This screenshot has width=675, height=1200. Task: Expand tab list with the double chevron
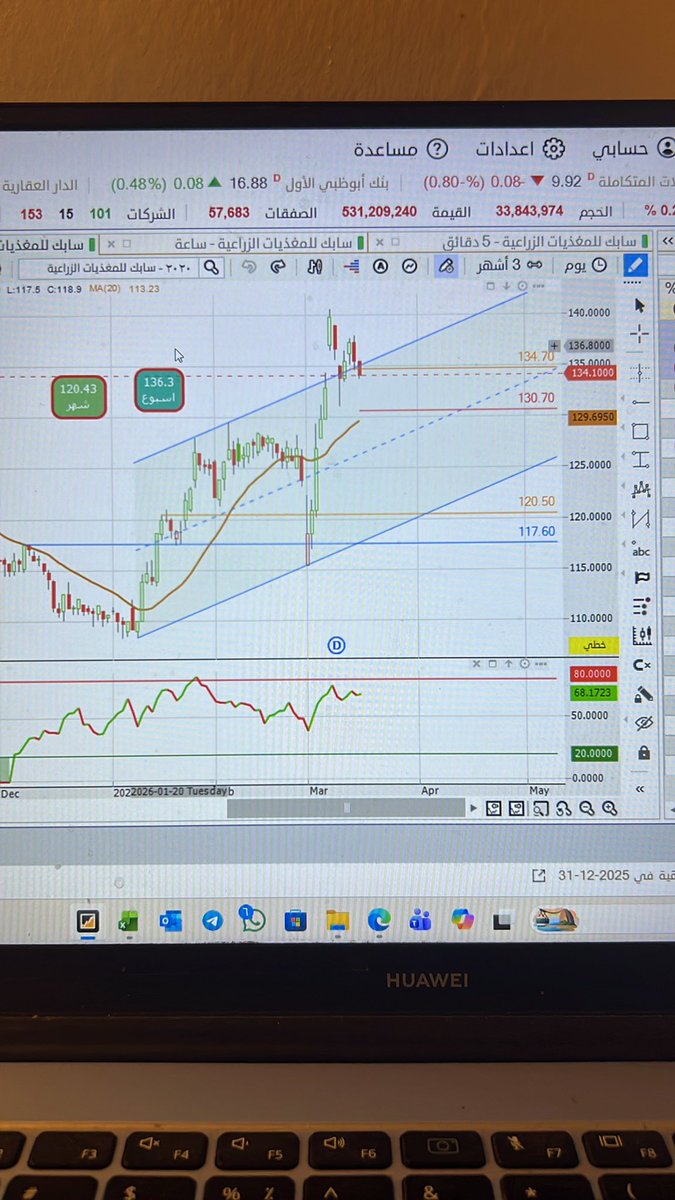[666, 242]
